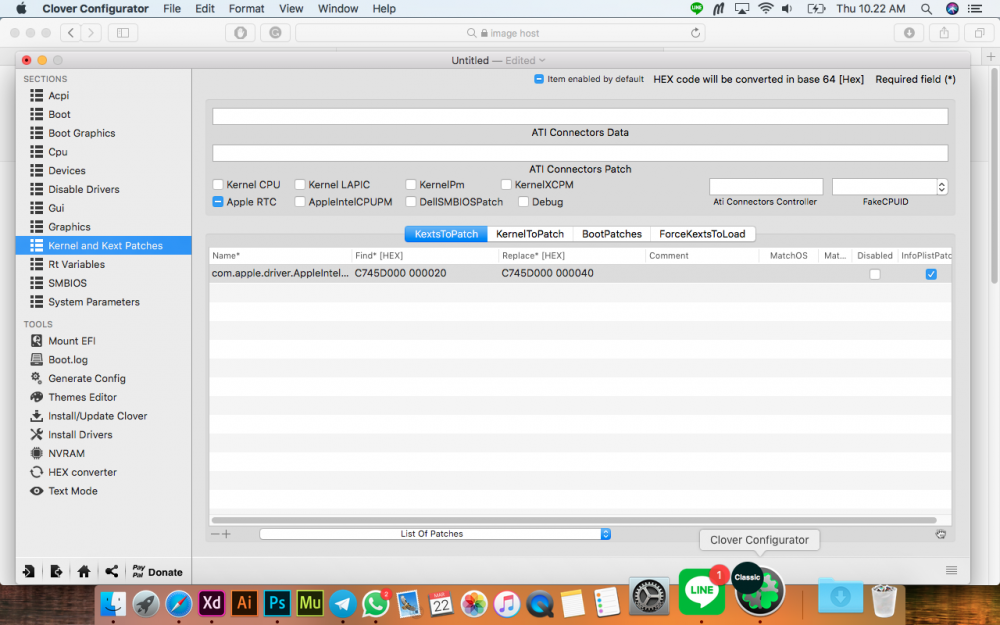Click Install/Update Clover download icon
This screenshot has width=1000, height=625.
tap(36, 416)
